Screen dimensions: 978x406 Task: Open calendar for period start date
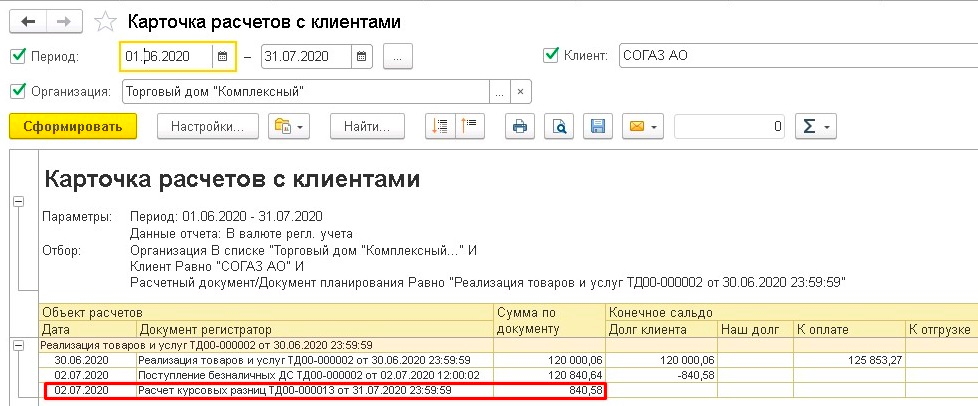pos(223,57)
